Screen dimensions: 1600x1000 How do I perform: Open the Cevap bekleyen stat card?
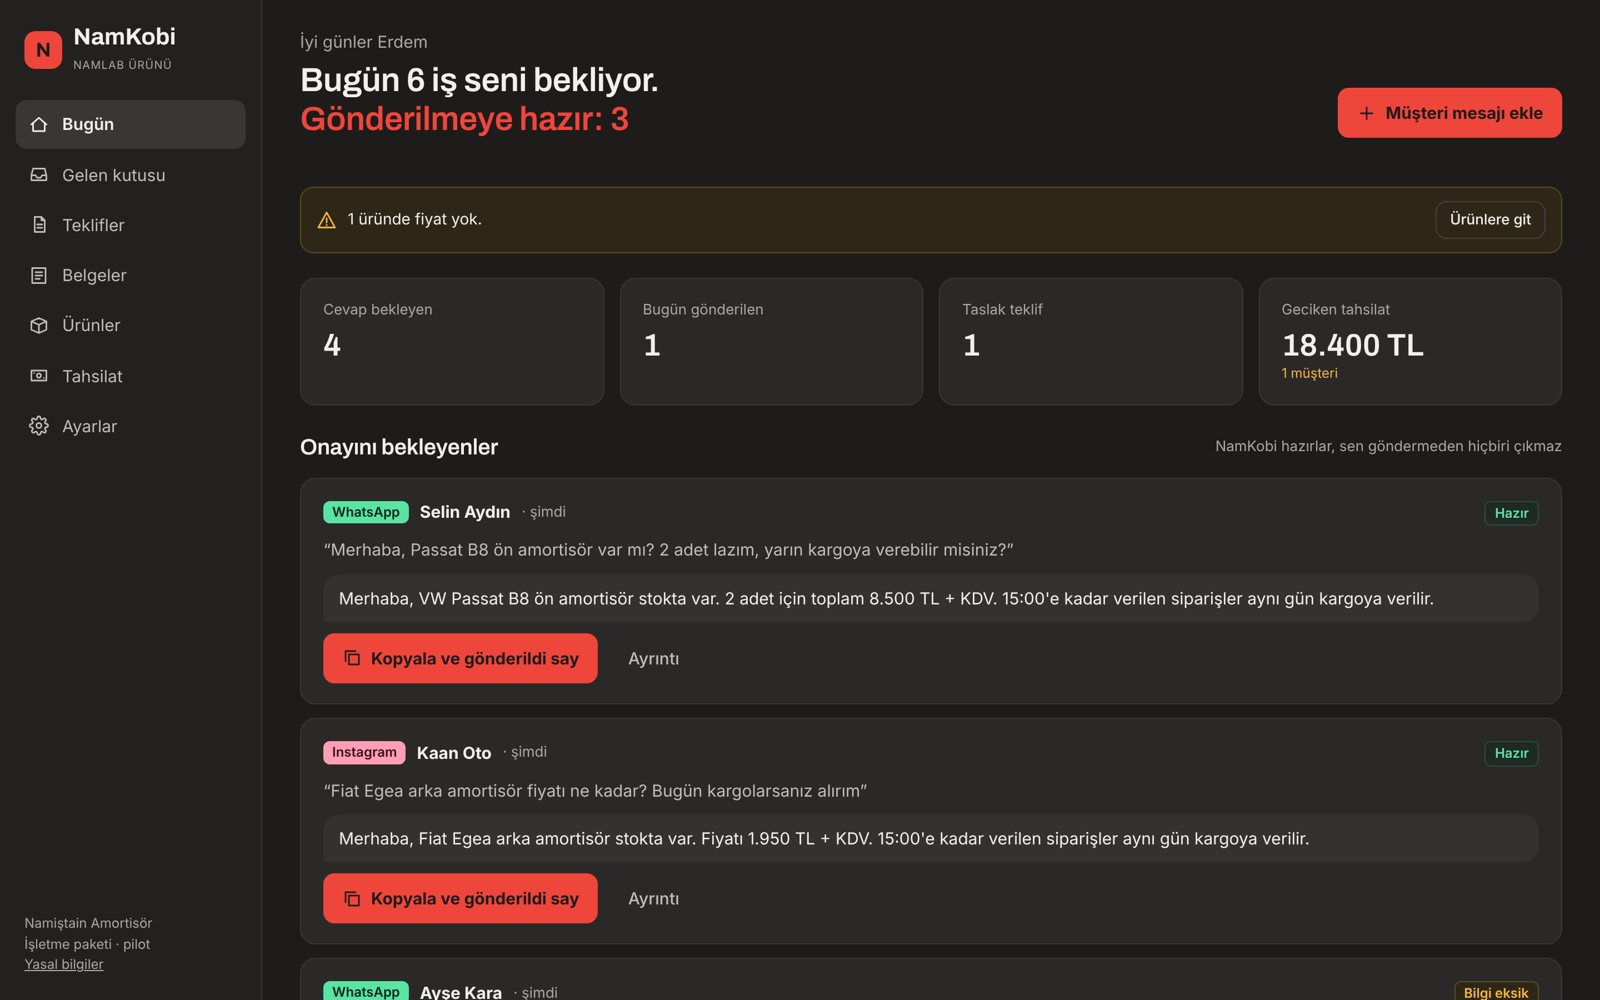click(452, 341)
